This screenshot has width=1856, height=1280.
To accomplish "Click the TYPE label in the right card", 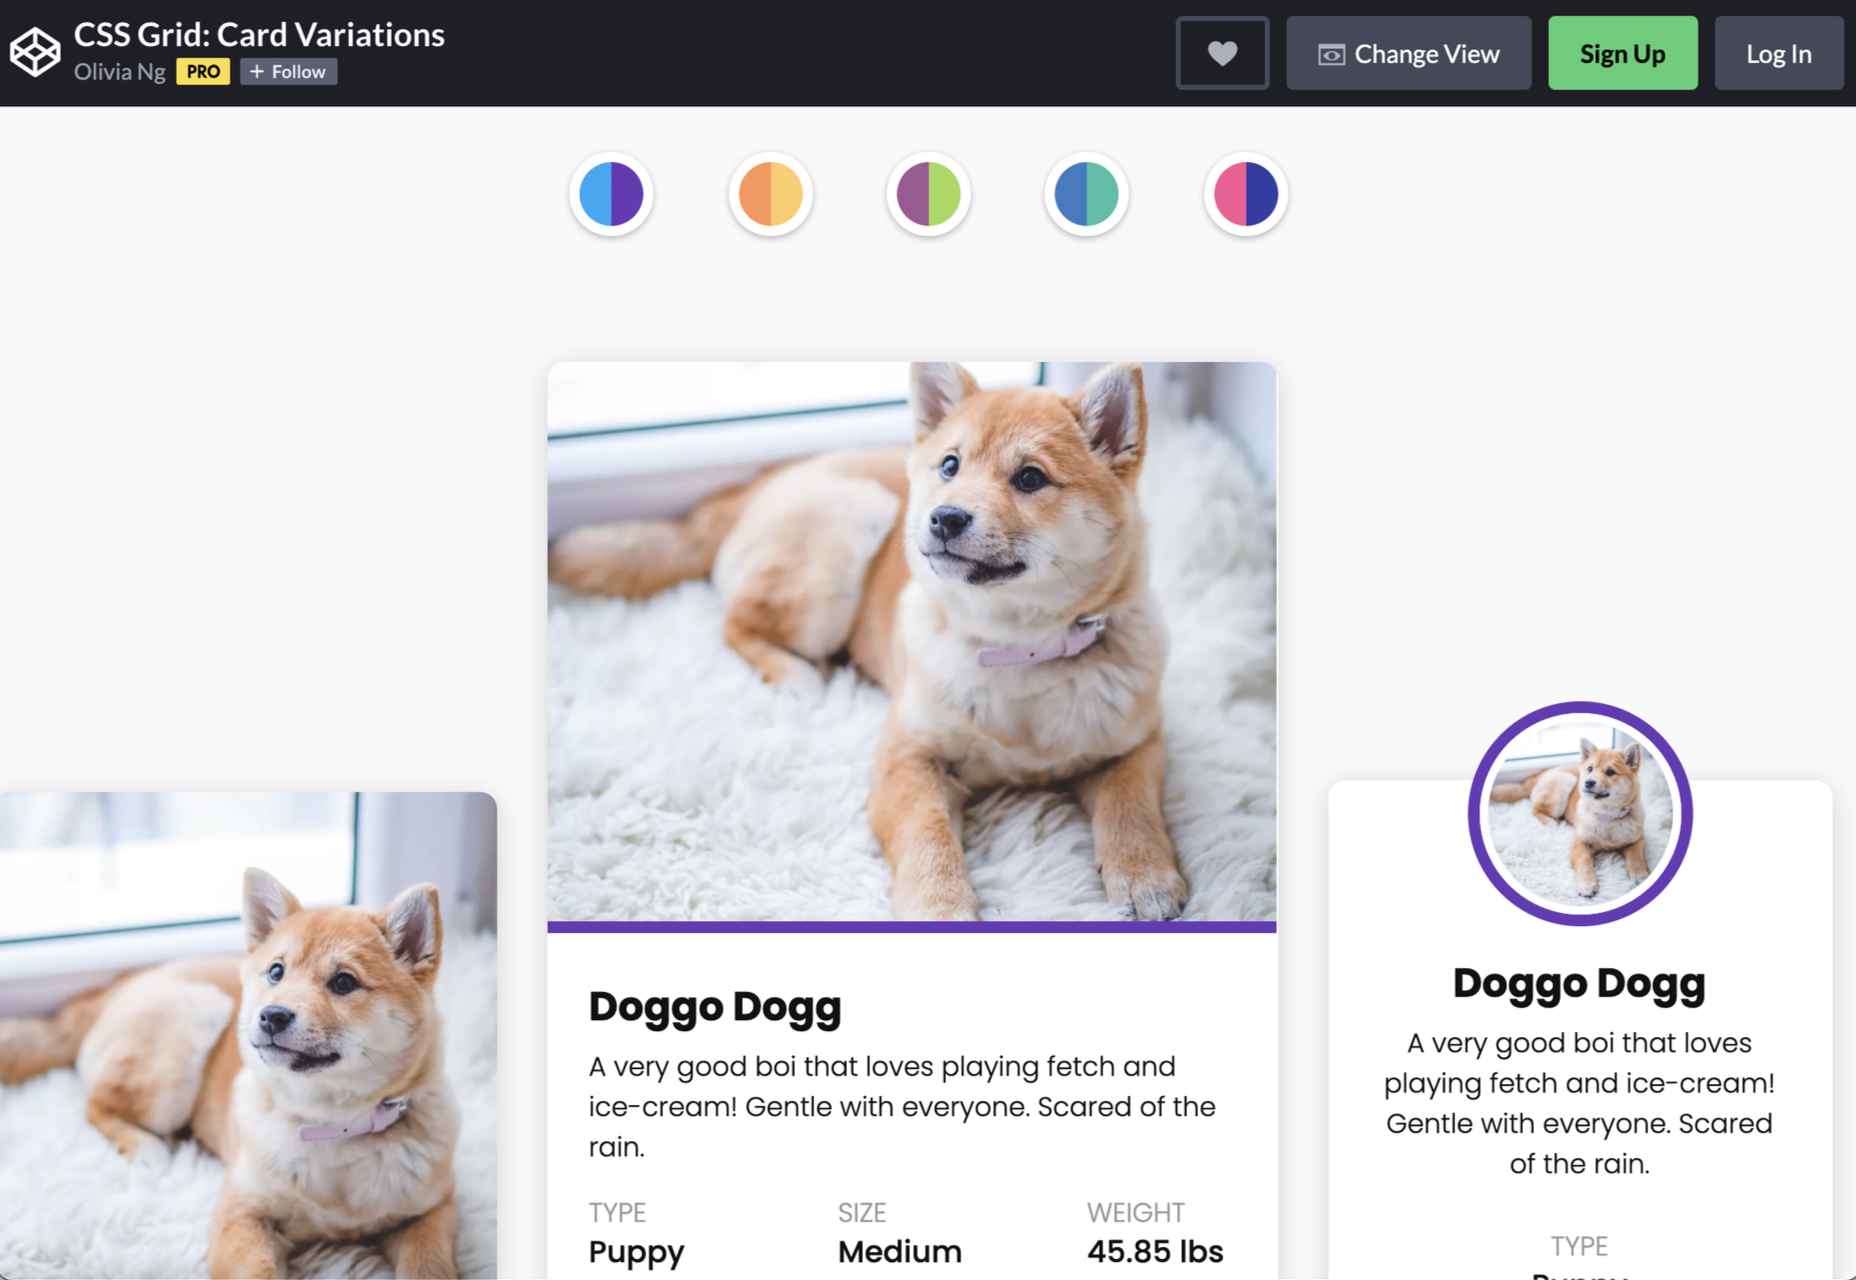I will 1579,1247.
